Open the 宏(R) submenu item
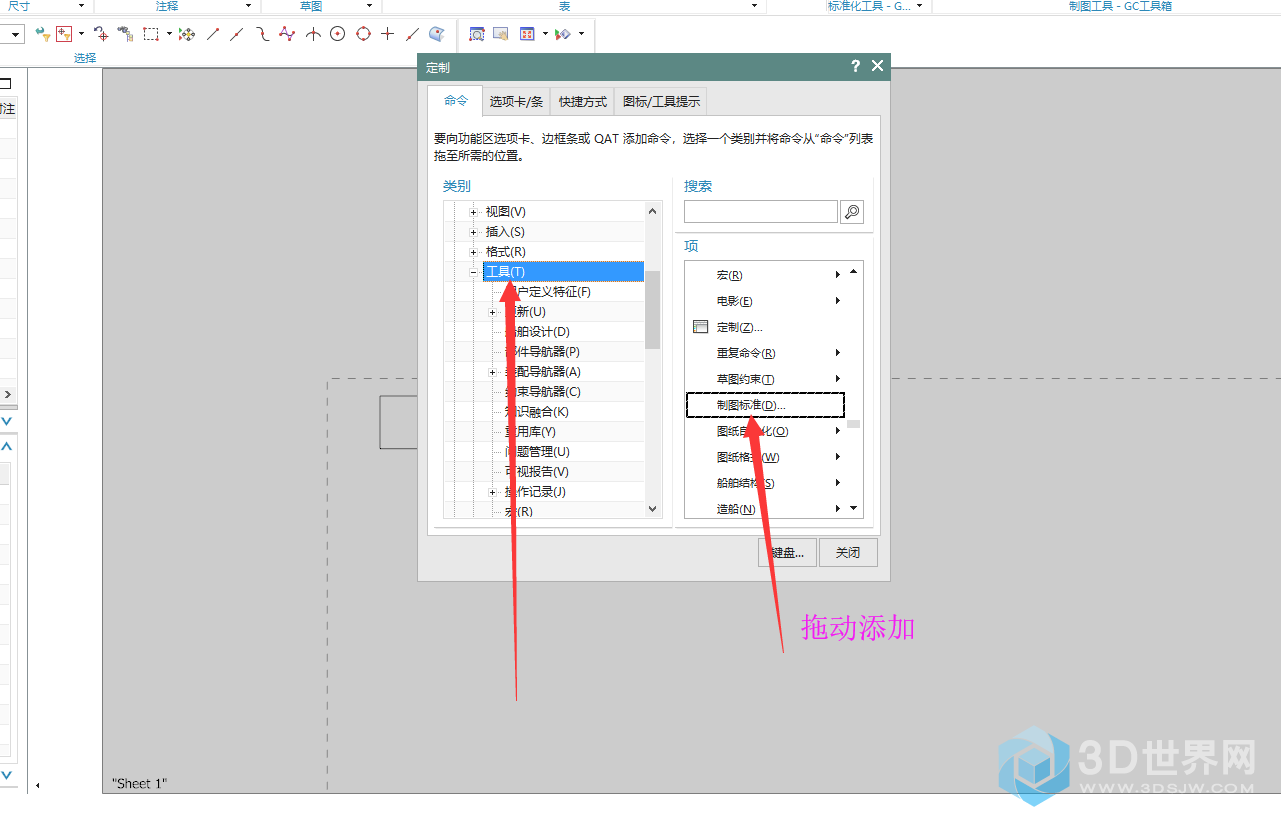This screenshot has height=820, width=1281. click(x=765, y=275)
